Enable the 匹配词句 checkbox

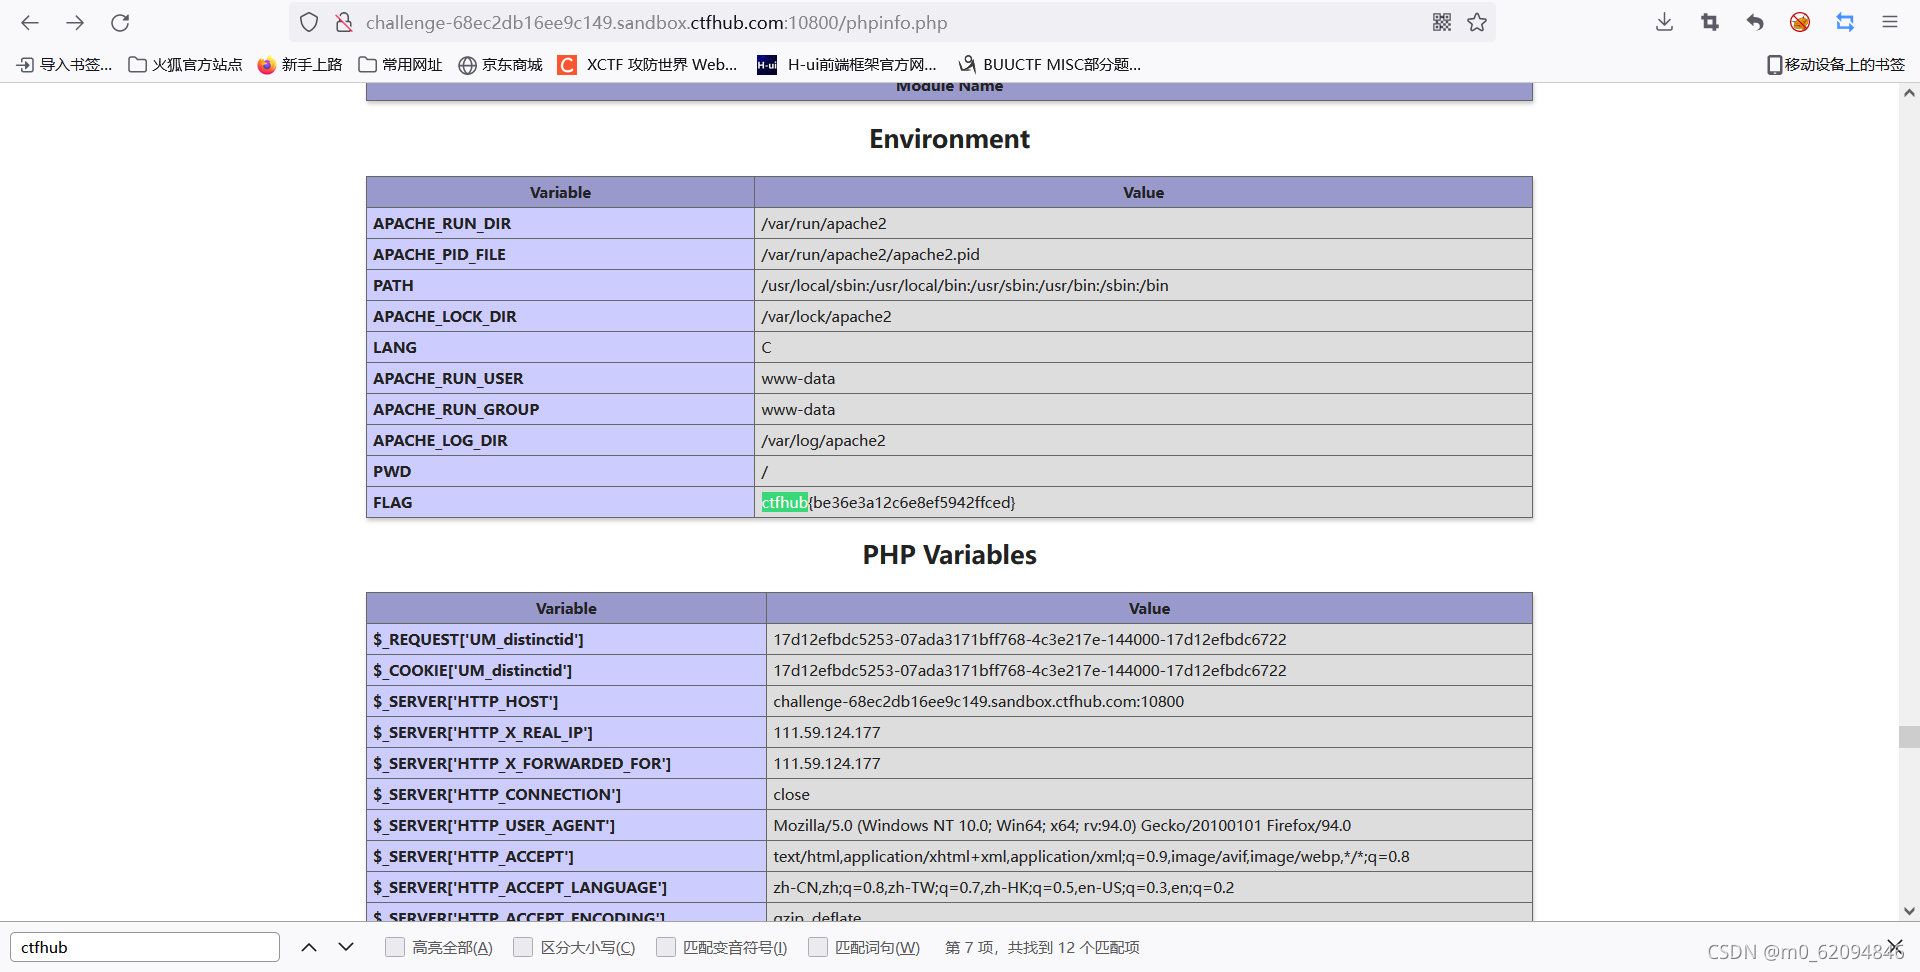(818, 947)
